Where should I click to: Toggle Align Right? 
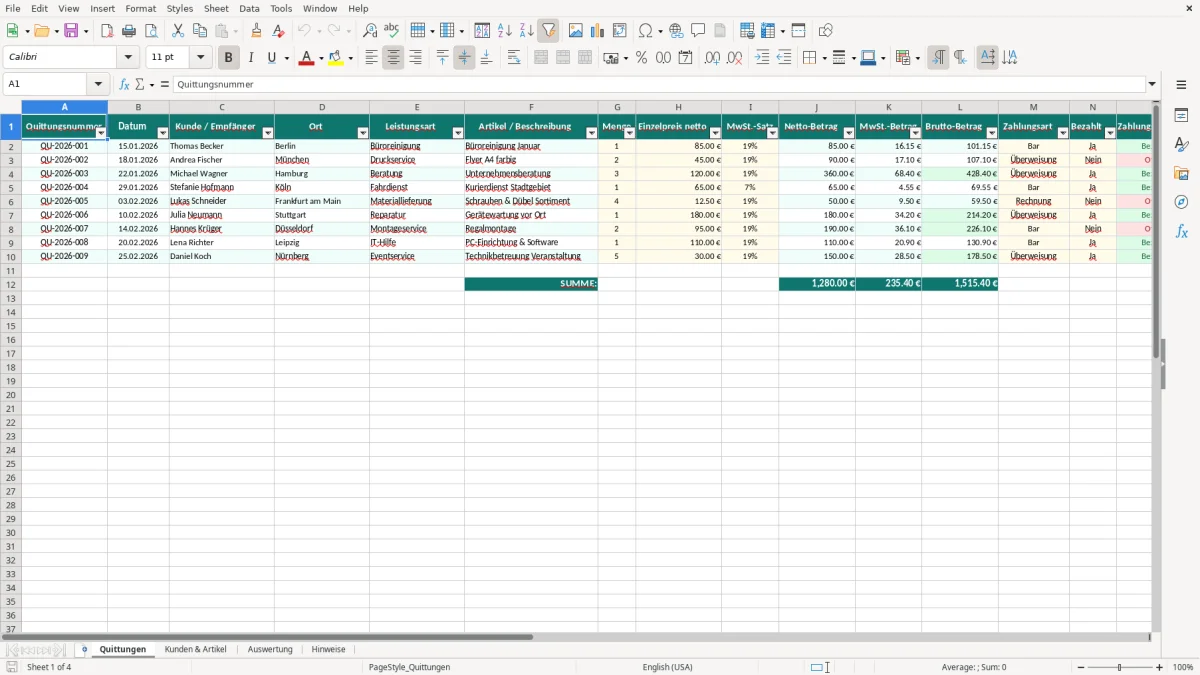coord(415,58)
